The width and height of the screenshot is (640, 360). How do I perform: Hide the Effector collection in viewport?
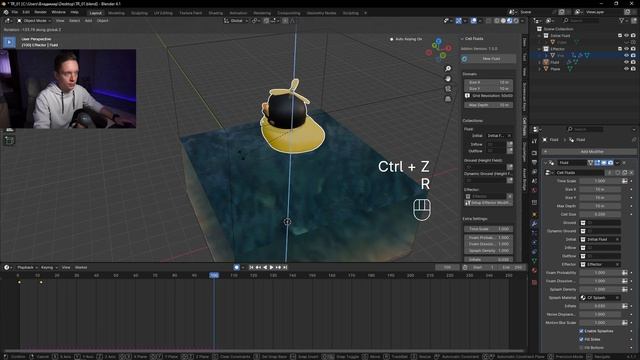click(x=627, y=49)
